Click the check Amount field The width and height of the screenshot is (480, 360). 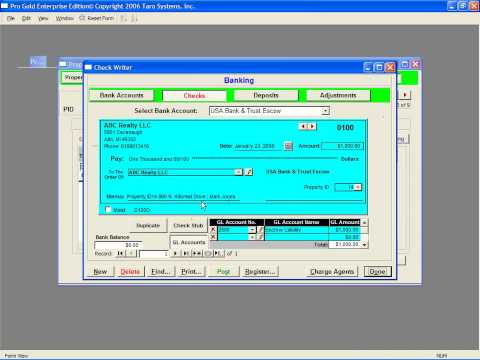click(342, 146)
